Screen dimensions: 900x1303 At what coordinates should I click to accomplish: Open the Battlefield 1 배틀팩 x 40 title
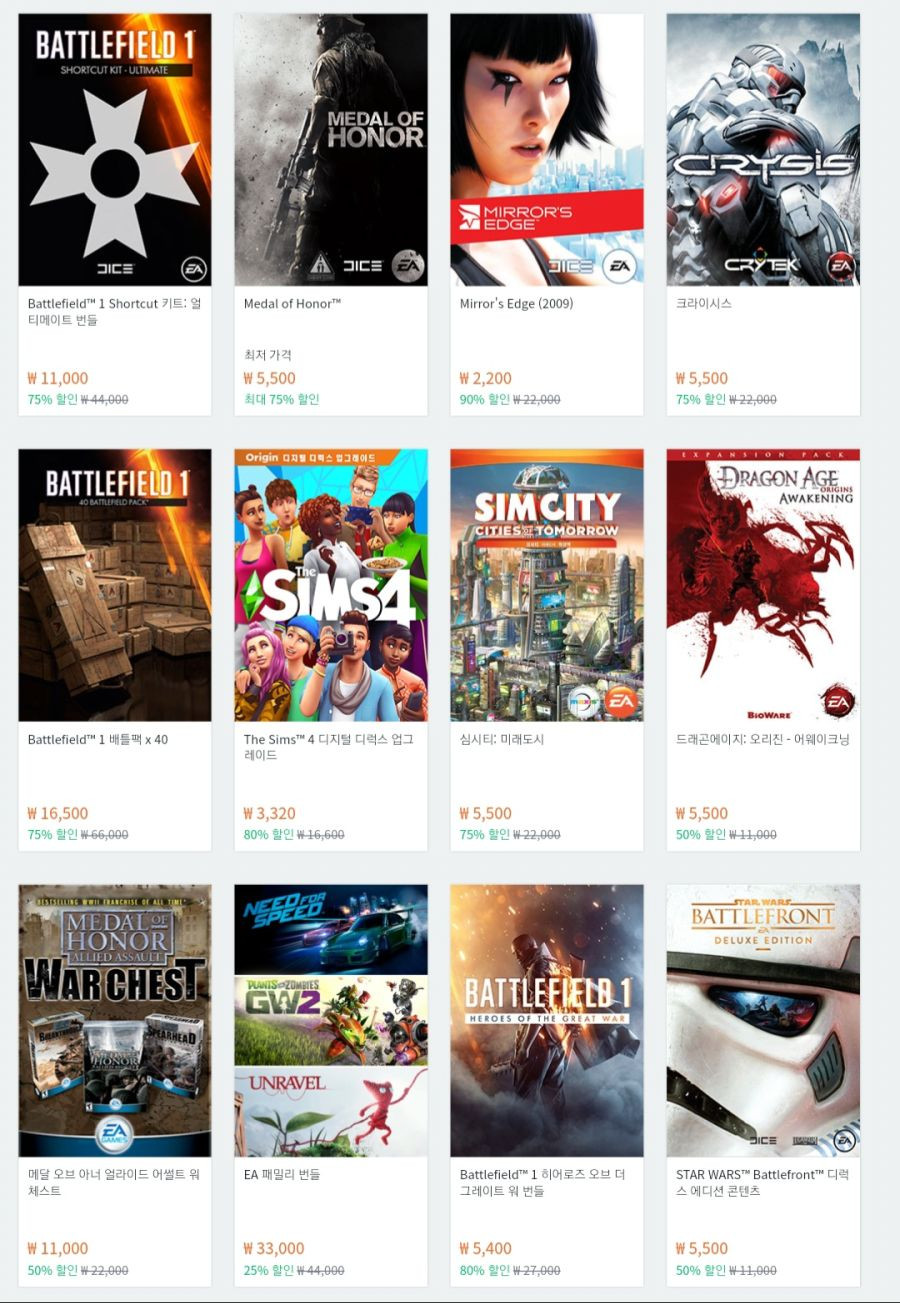[98, 739]
